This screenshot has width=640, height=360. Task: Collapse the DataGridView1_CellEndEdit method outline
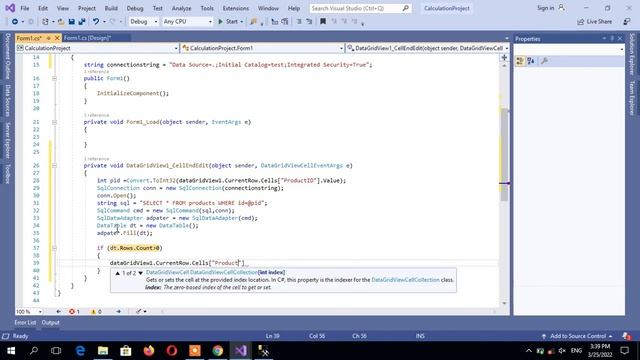[x=54, y=166]
